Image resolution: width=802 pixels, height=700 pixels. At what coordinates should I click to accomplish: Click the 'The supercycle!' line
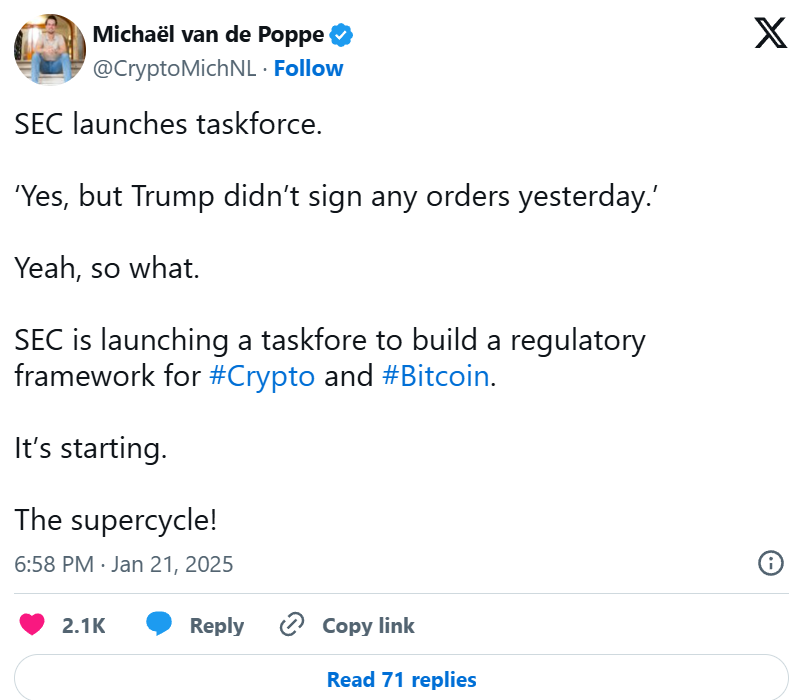tap(116, 521)
